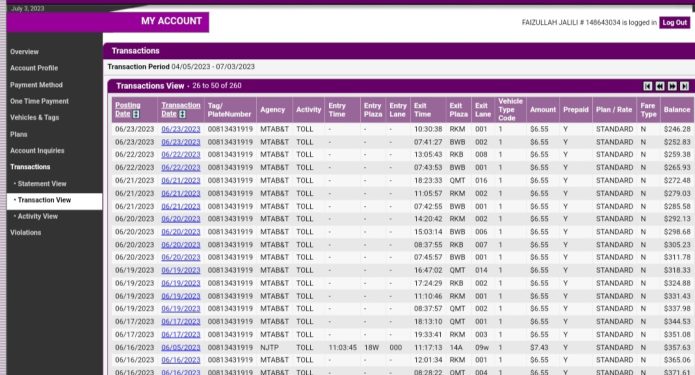Click the NJTP agency cell

pos(269,348)
